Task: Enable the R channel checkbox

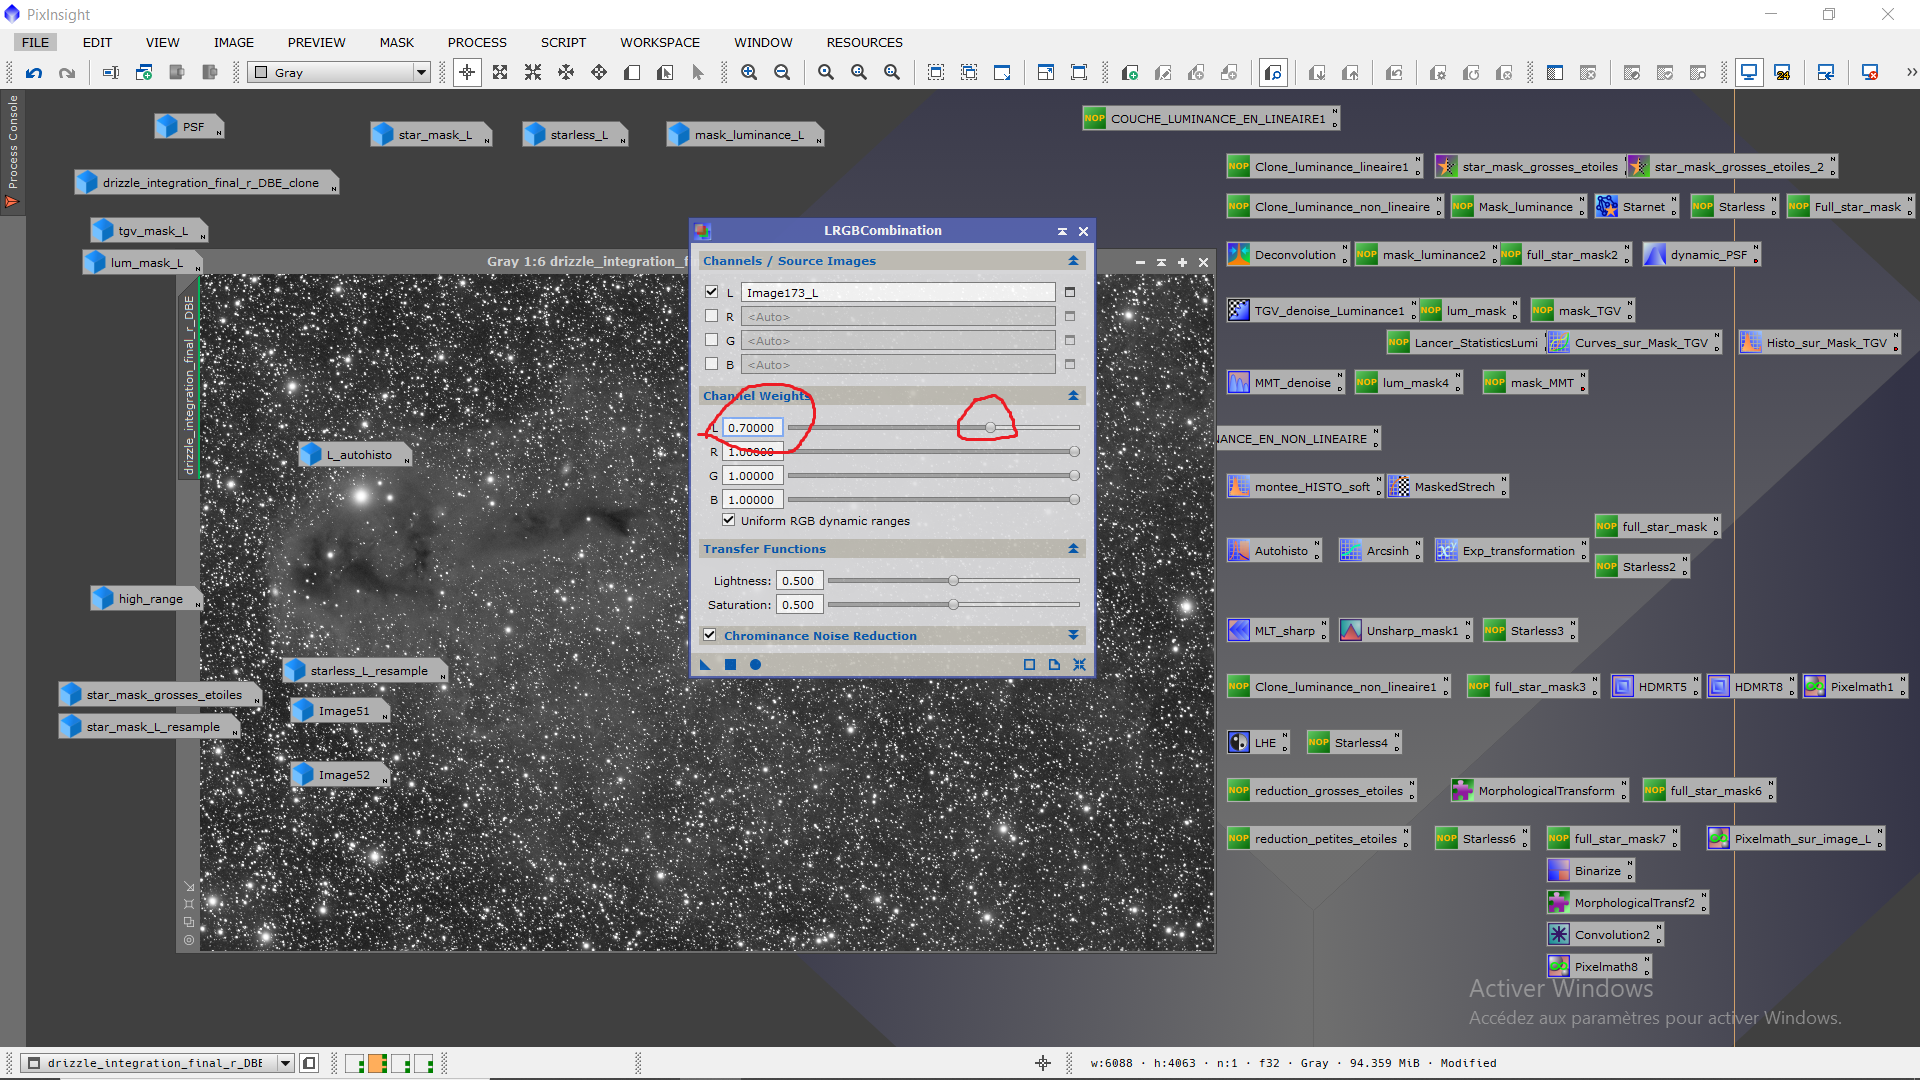Action: coord(712,316)
